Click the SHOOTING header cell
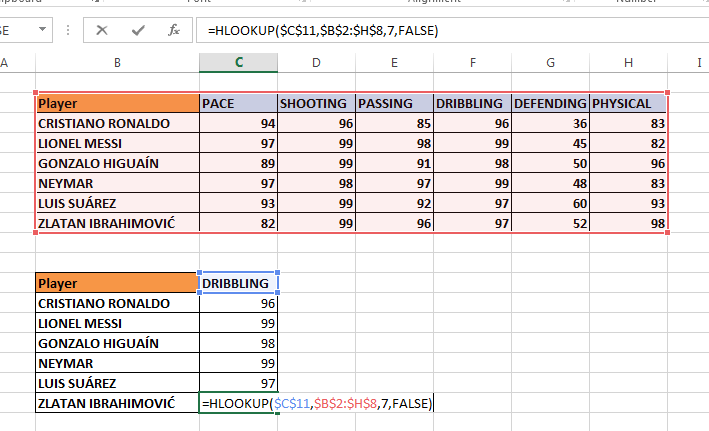This screenshot has width=709, height=431. pos(317,103)
